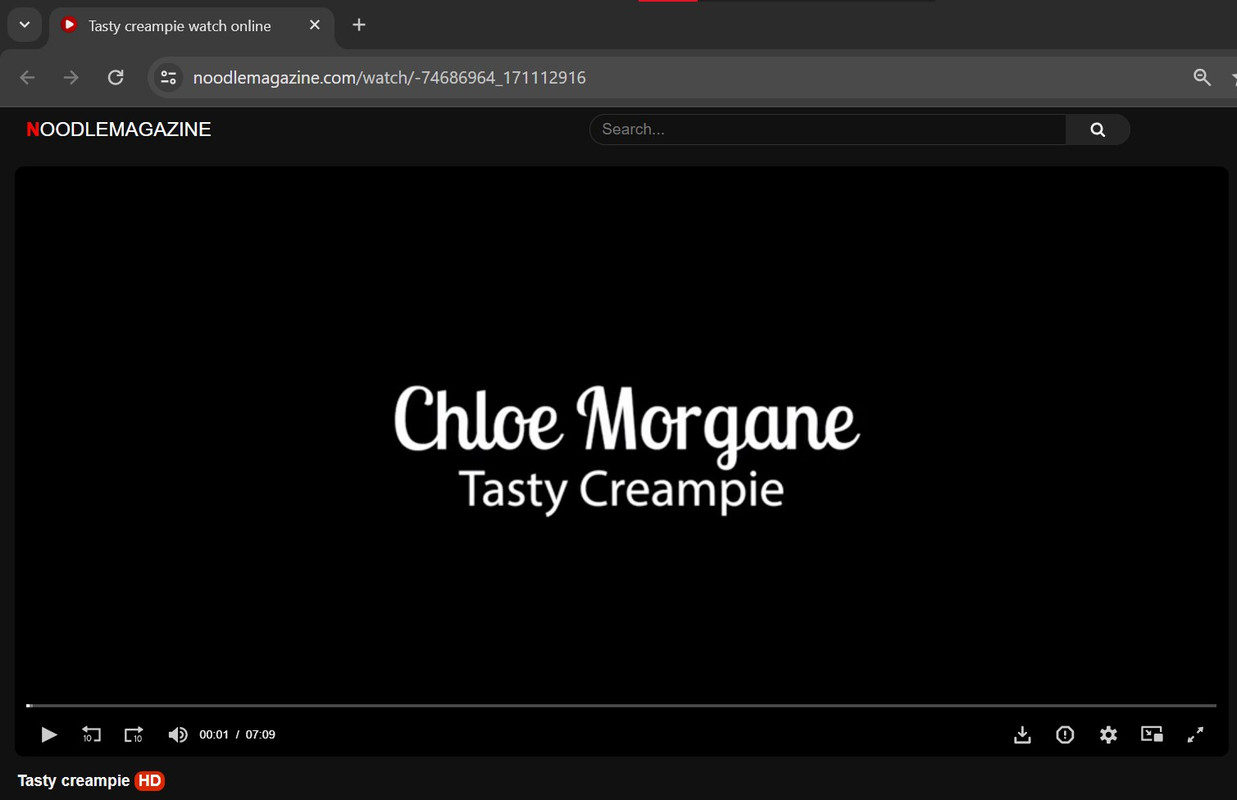Submit search with magnifier button
Image resolution: width=1237 pixels, height=800 pixels.
1098,129
